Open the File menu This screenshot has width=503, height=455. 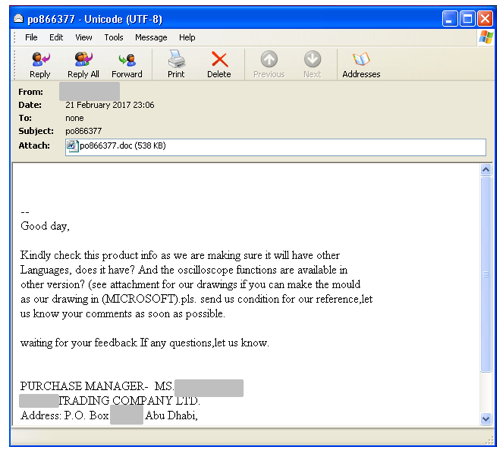click(x=31, y=37)
